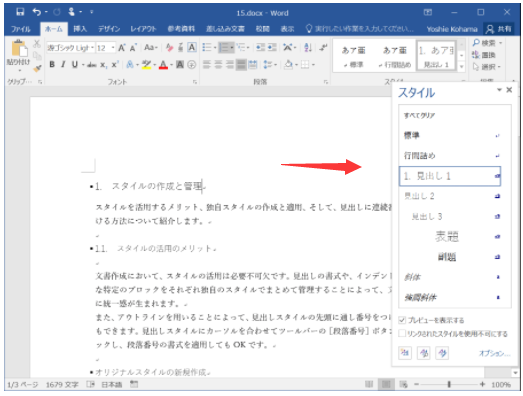Apply character border (boxed A) icon
Image resolution: width=523 pixels, height=396 pixels.
[x=192, y=48]
